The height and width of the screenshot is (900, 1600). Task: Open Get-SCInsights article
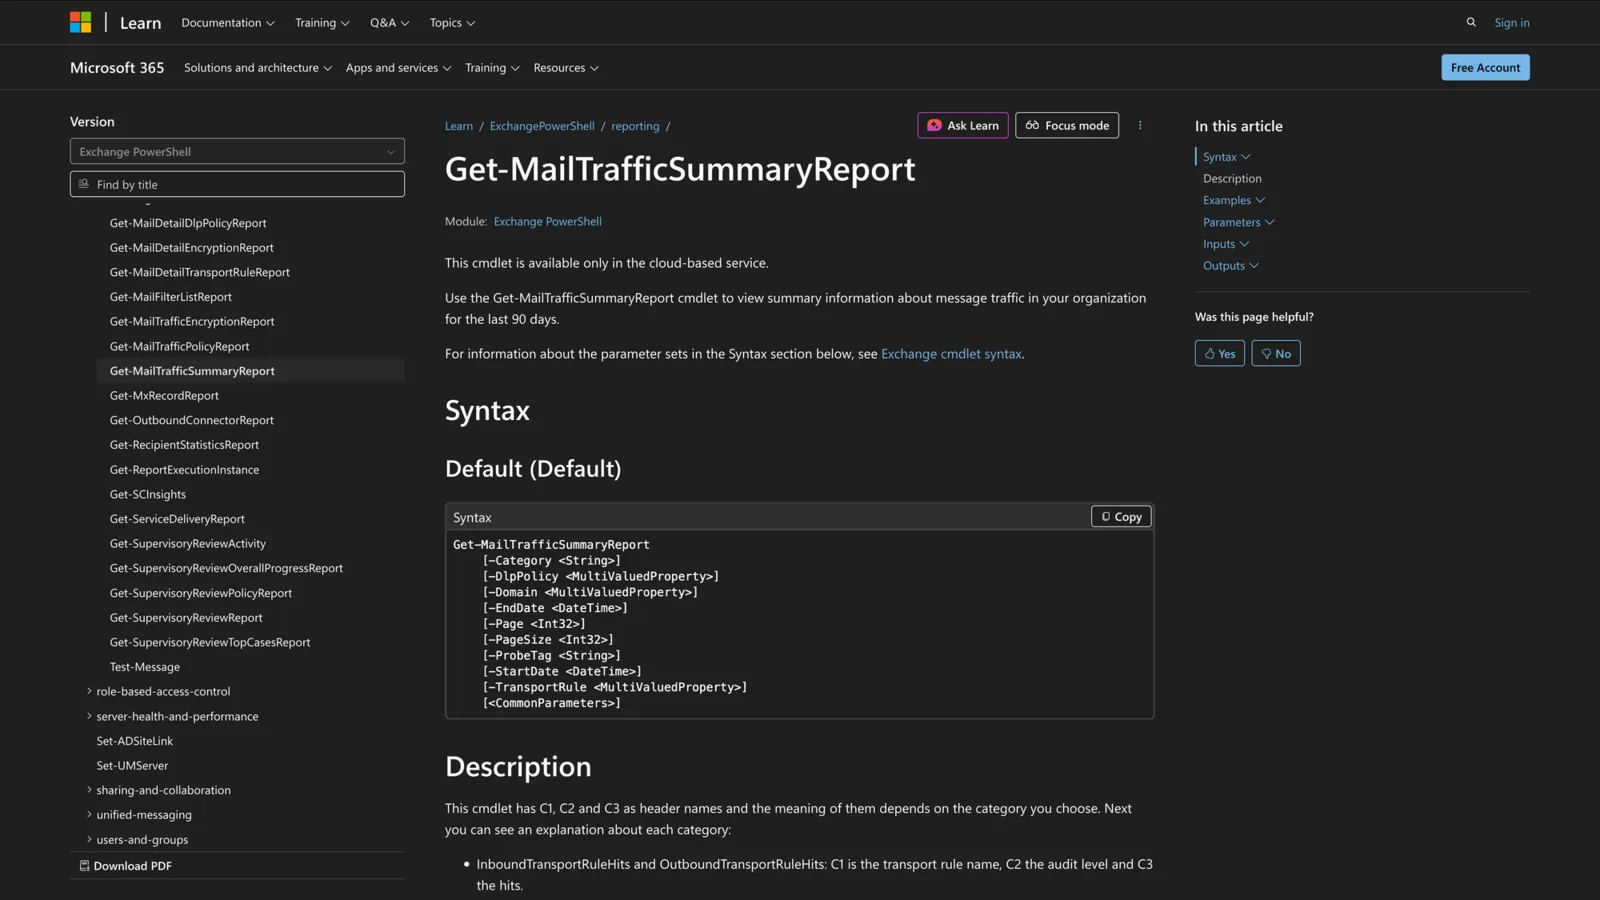(x=148, y=494)
